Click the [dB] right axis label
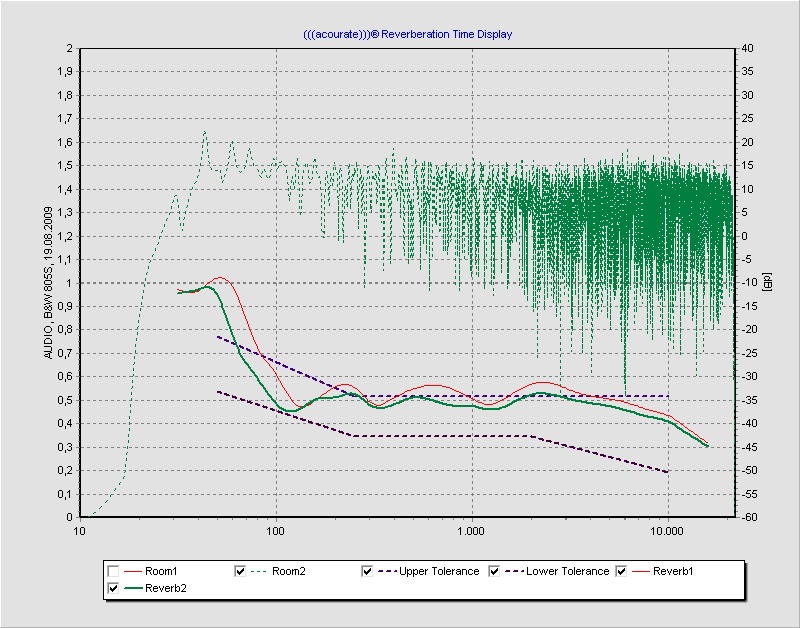800x628 pixels. coord(767,283)
